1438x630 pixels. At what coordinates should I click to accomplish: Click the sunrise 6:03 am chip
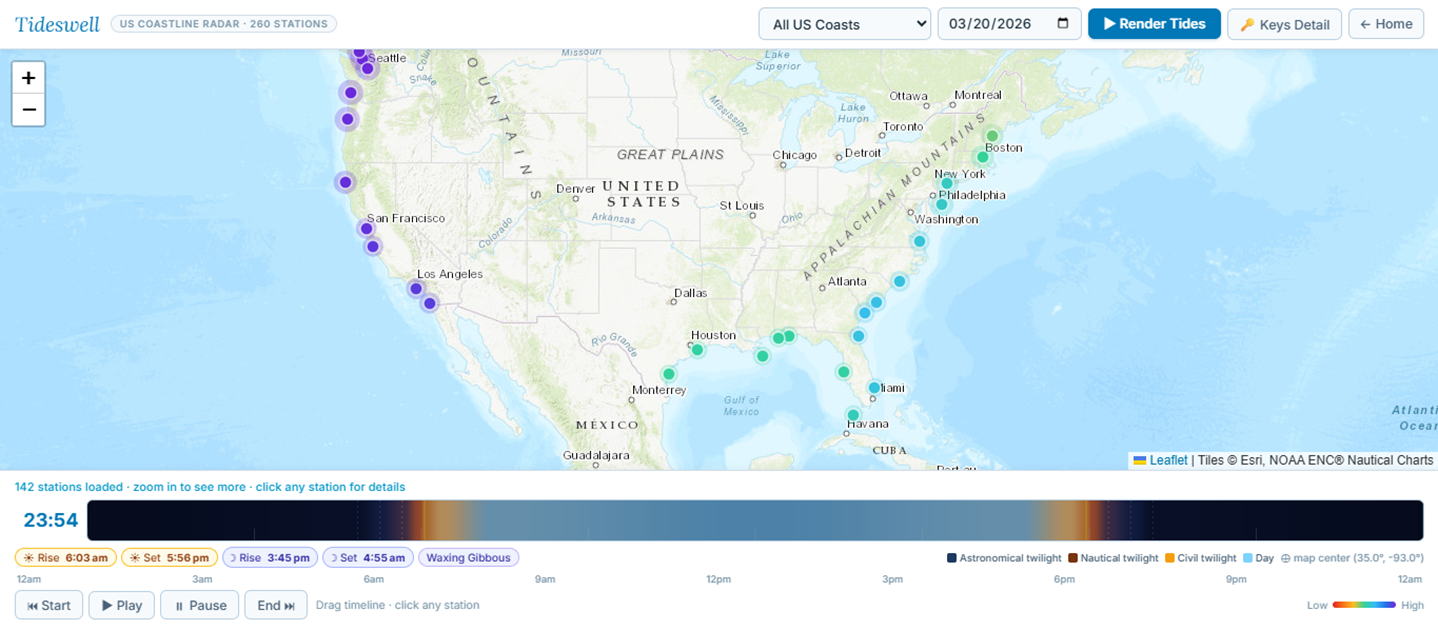click(x=66, y=558)
